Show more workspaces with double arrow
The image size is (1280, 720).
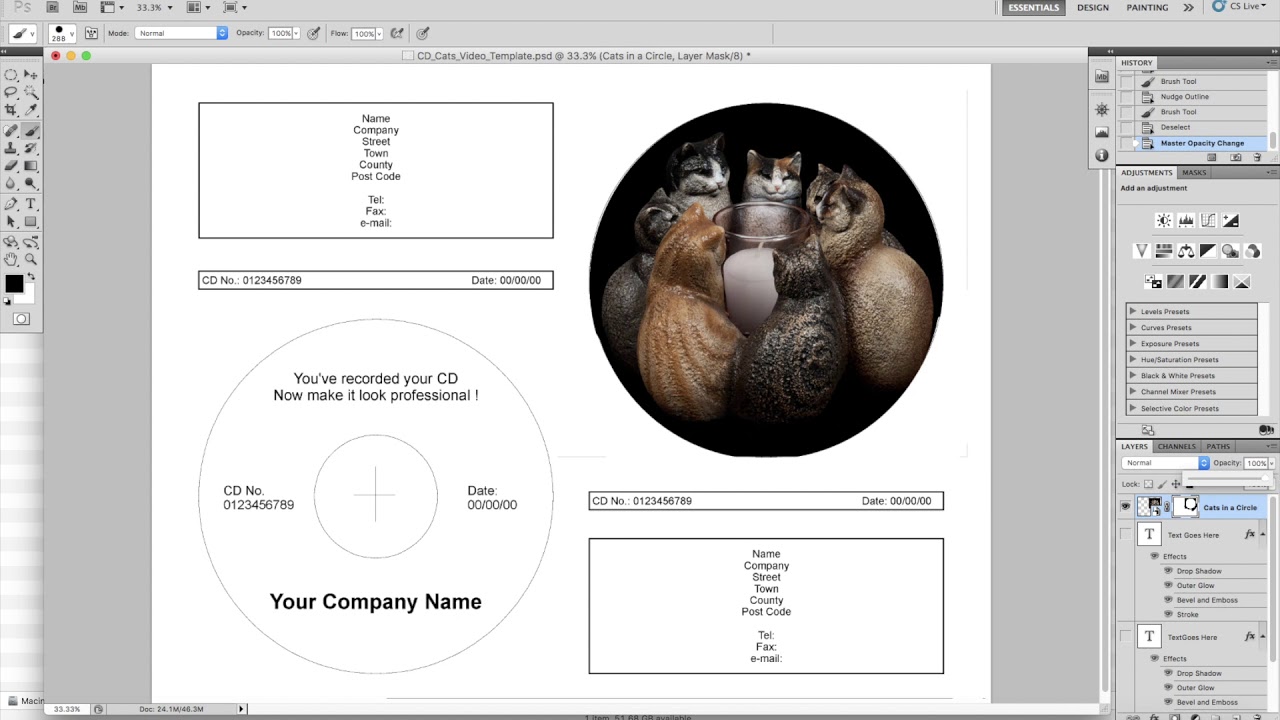(x=1188, y=7)
